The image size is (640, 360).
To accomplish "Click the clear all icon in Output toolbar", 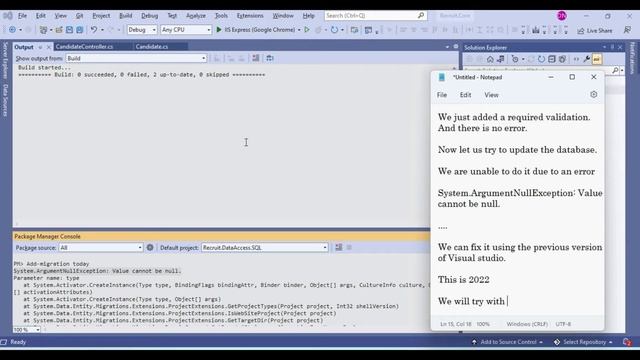I will point(256,58).
